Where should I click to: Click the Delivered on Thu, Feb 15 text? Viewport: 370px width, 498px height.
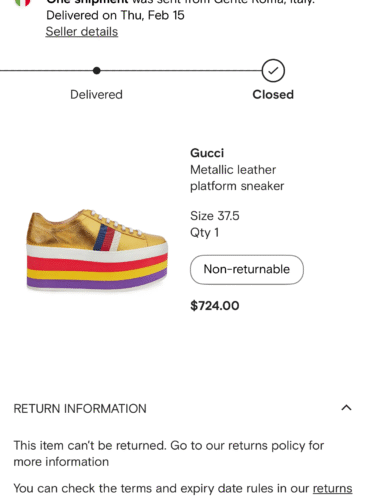coord(115,15)
